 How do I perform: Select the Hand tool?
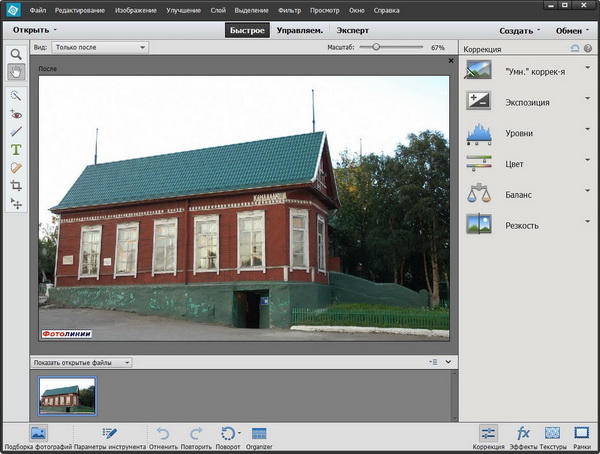click(x=16, y=71)
